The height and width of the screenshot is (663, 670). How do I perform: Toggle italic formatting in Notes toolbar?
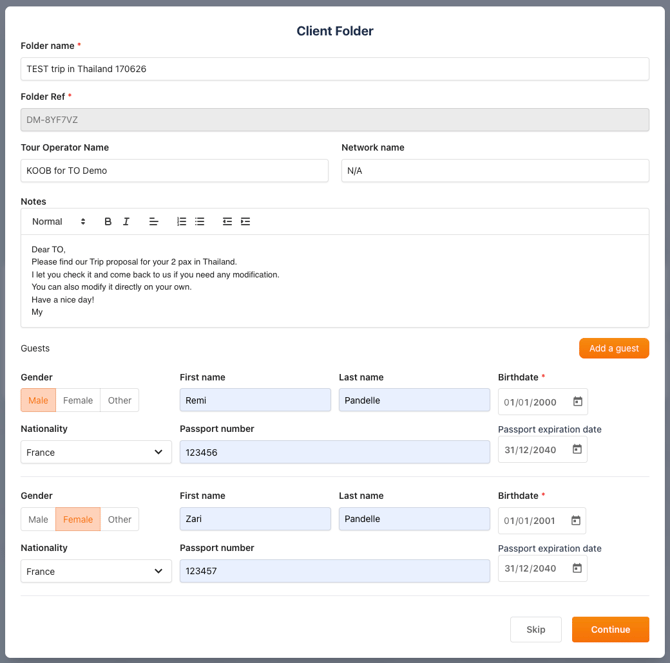126,221
